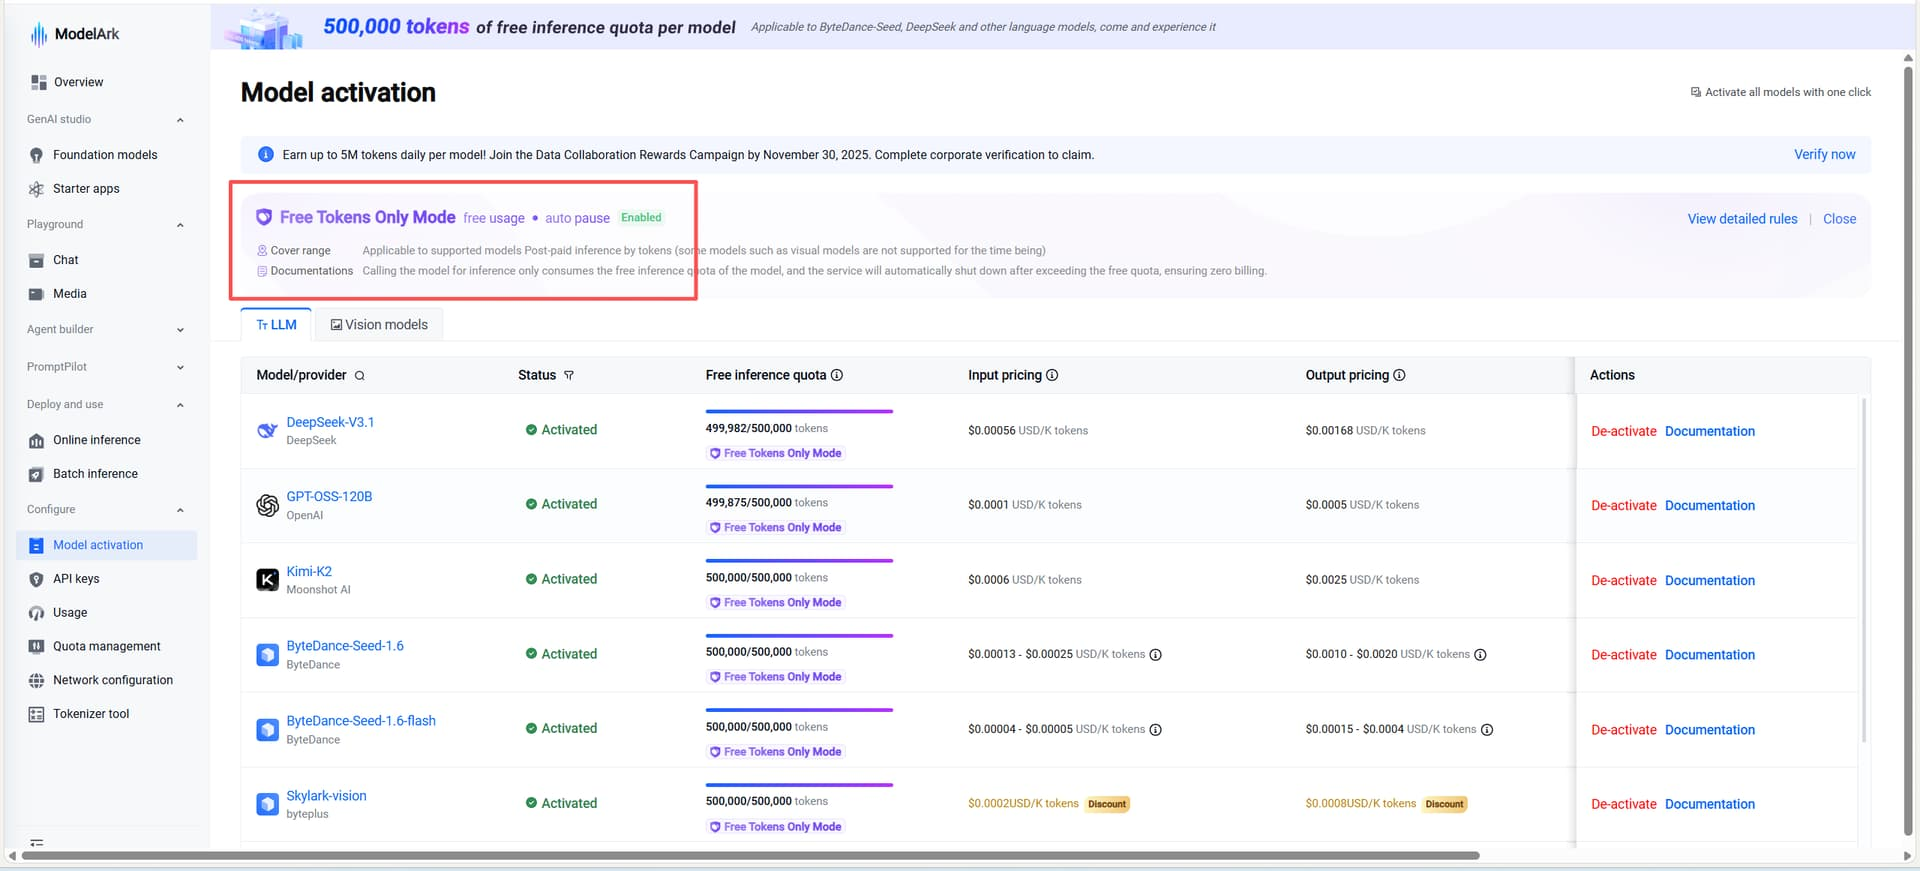Switch to the Vision models tab

click(379, 325)
